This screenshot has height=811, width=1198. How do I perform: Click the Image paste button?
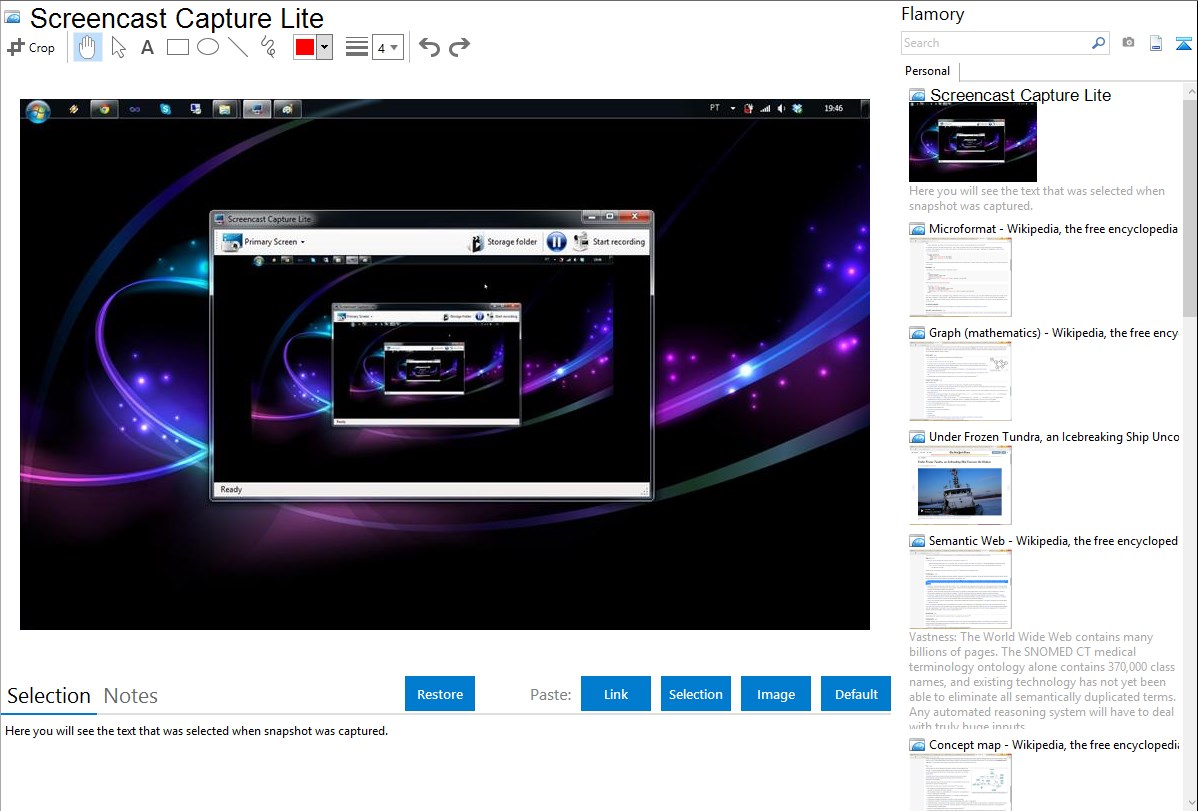pyautogui.click(x=775, y=694)
